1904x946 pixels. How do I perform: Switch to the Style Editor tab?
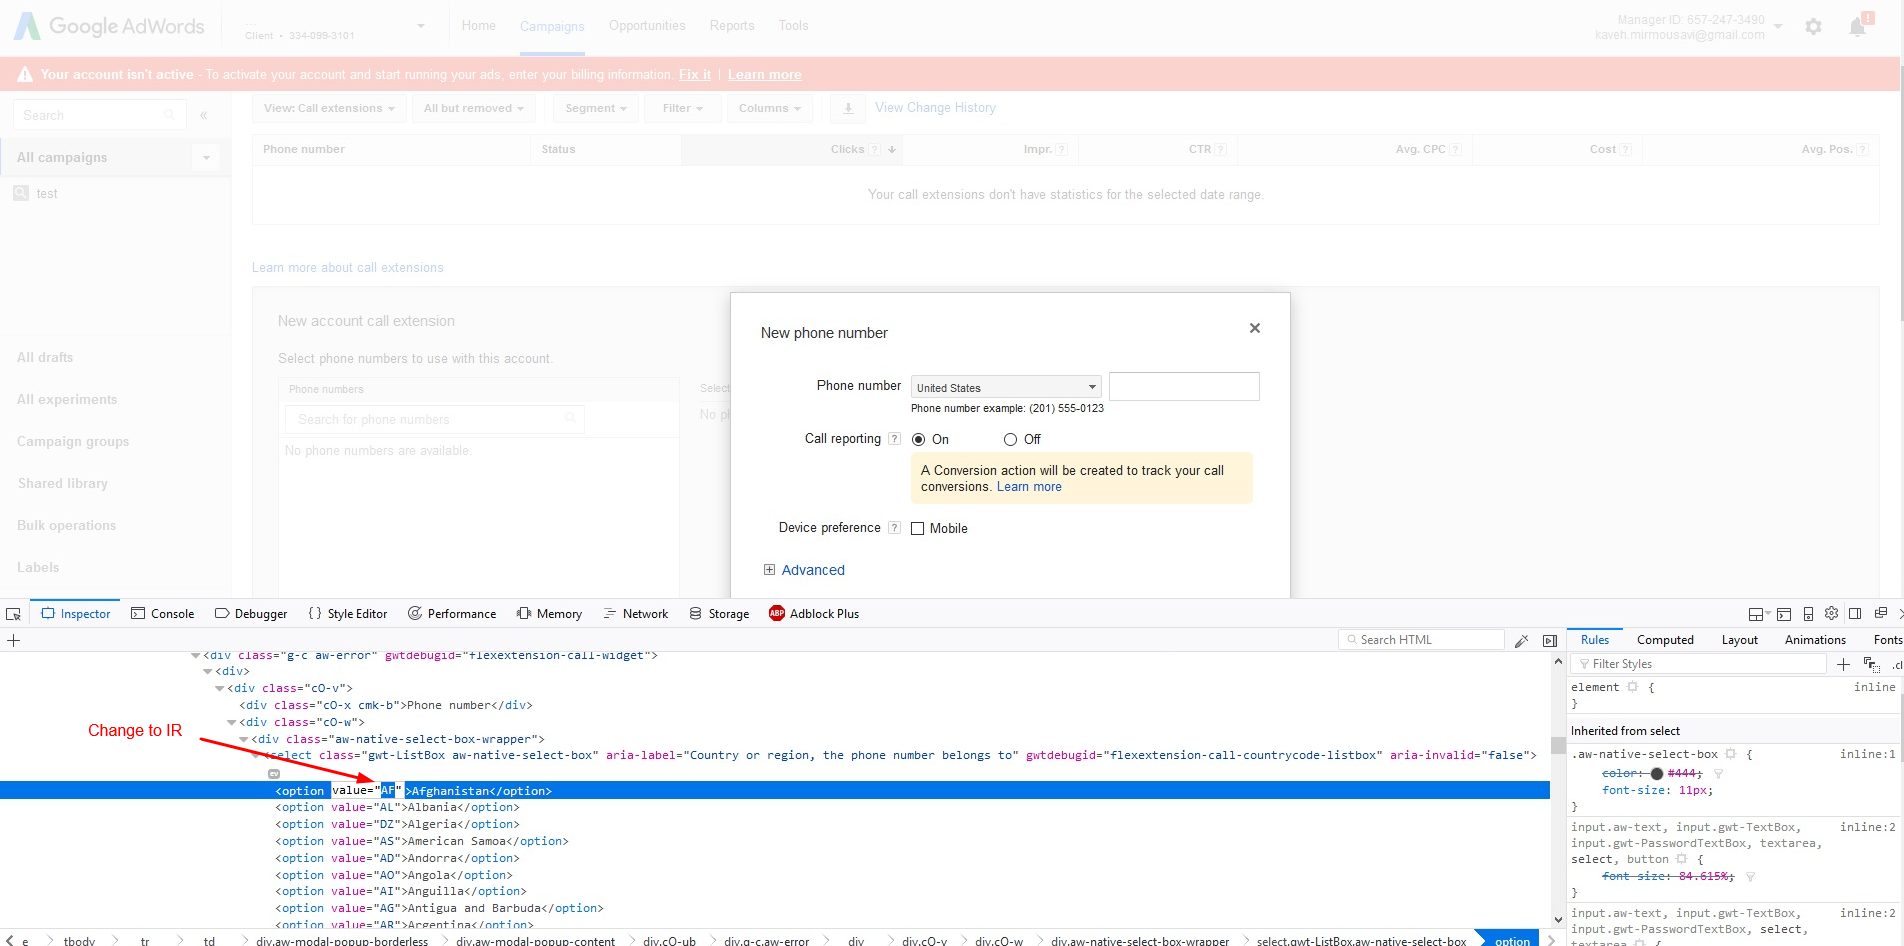[x=348, y=614]
